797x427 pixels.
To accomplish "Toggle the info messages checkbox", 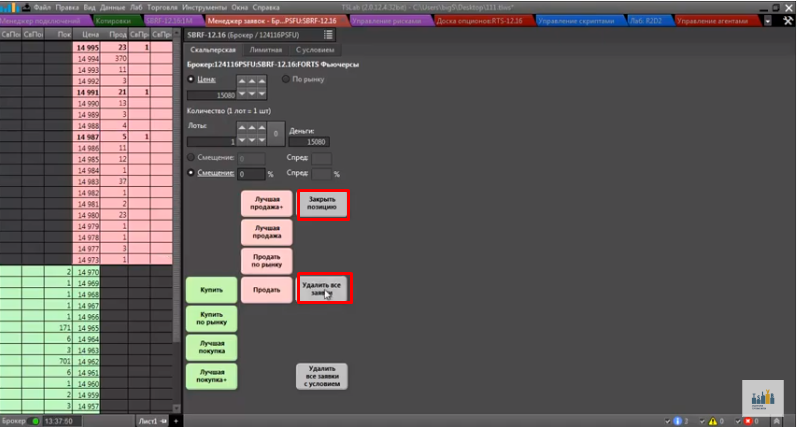I will tap(668, 421).
